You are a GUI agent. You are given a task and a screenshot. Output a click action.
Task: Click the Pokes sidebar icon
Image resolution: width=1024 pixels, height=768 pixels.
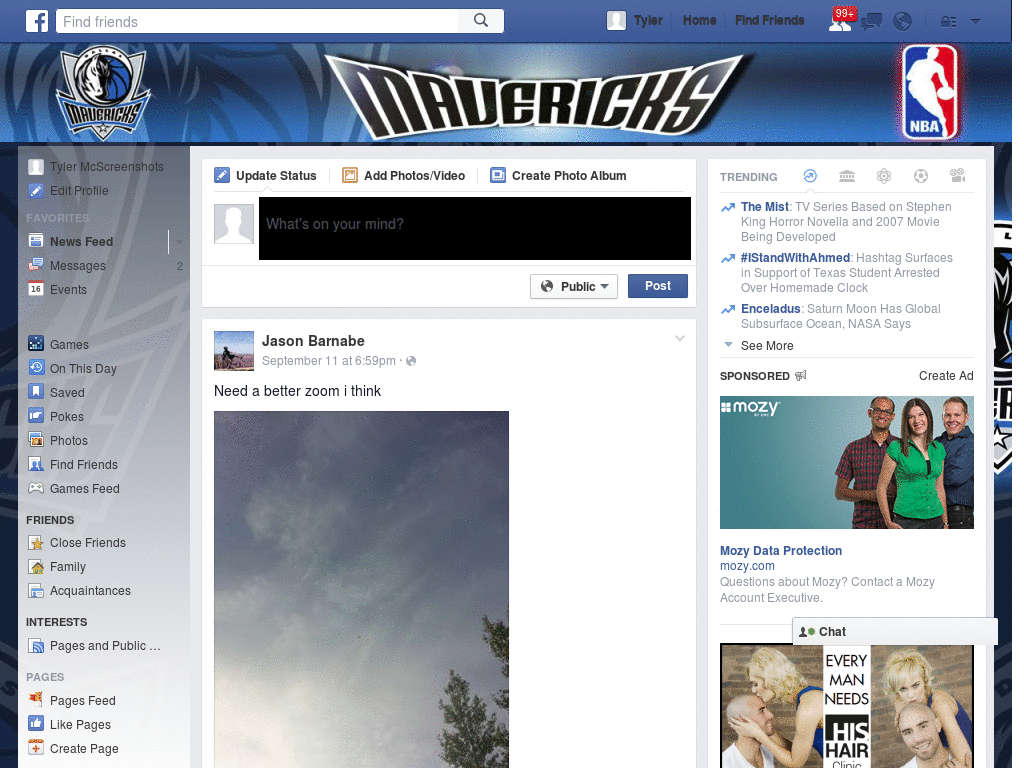(36, 415)
